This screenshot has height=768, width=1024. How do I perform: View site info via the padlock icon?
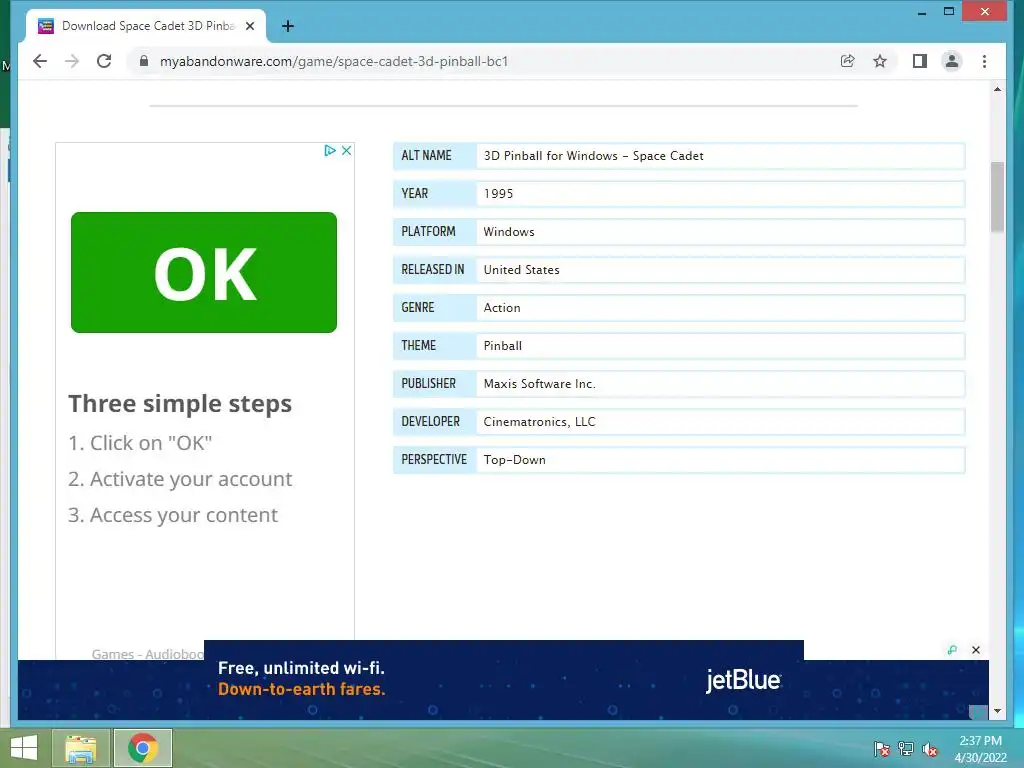pos(144,61)
